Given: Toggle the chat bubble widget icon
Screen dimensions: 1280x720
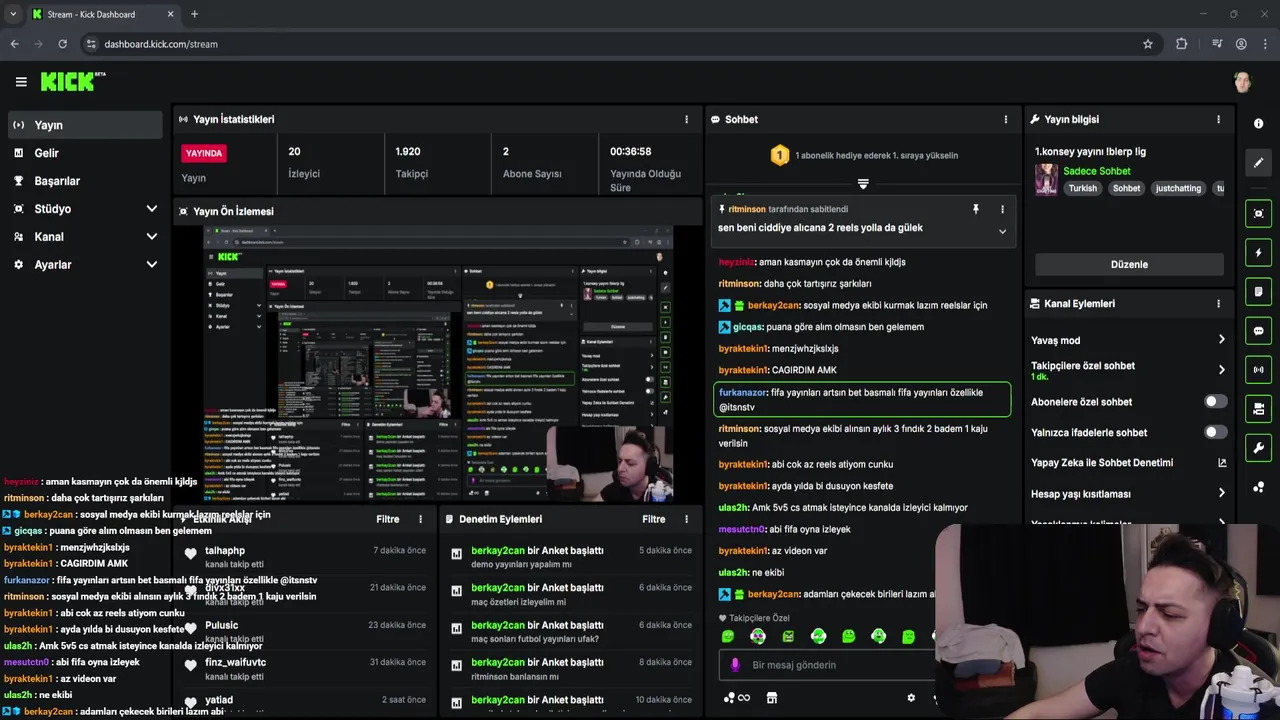Looking at the screenshot, I should [1258, 331].
